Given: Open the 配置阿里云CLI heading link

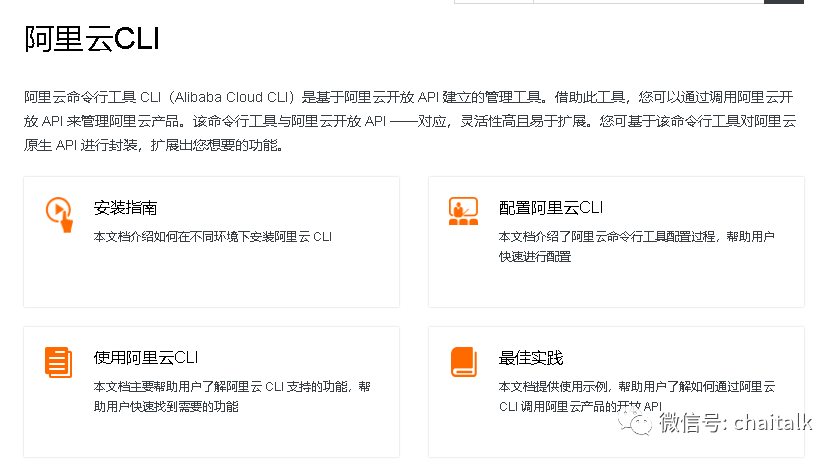Looking at the screenshot, I should [x=551, y=208].
